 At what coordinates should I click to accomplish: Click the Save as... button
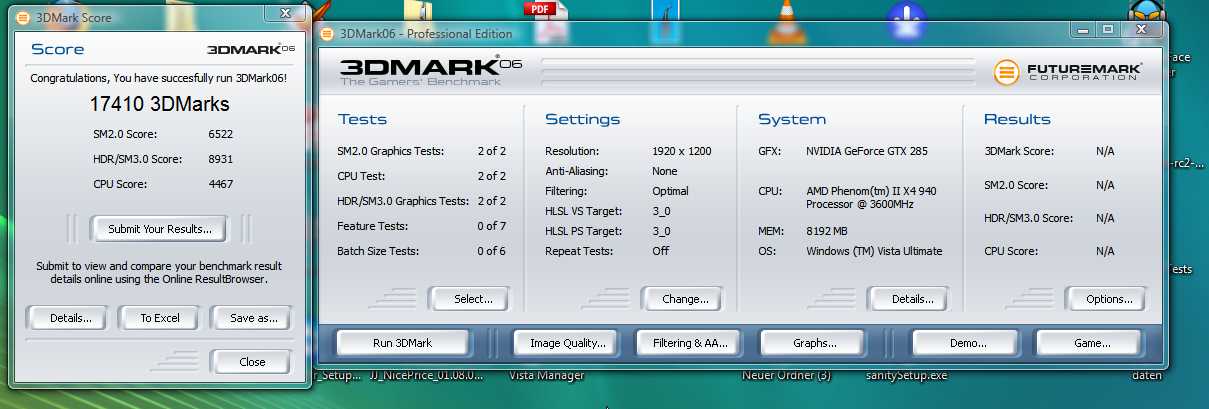(251, 318)
